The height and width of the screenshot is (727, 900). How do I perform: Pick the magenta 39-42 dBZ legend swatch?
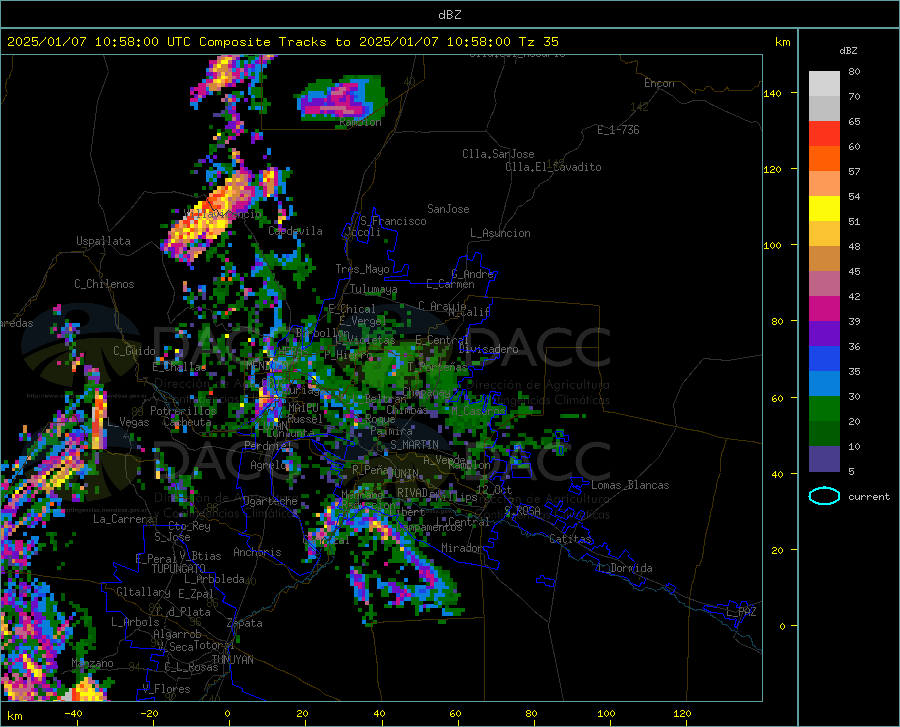[824, 309]
